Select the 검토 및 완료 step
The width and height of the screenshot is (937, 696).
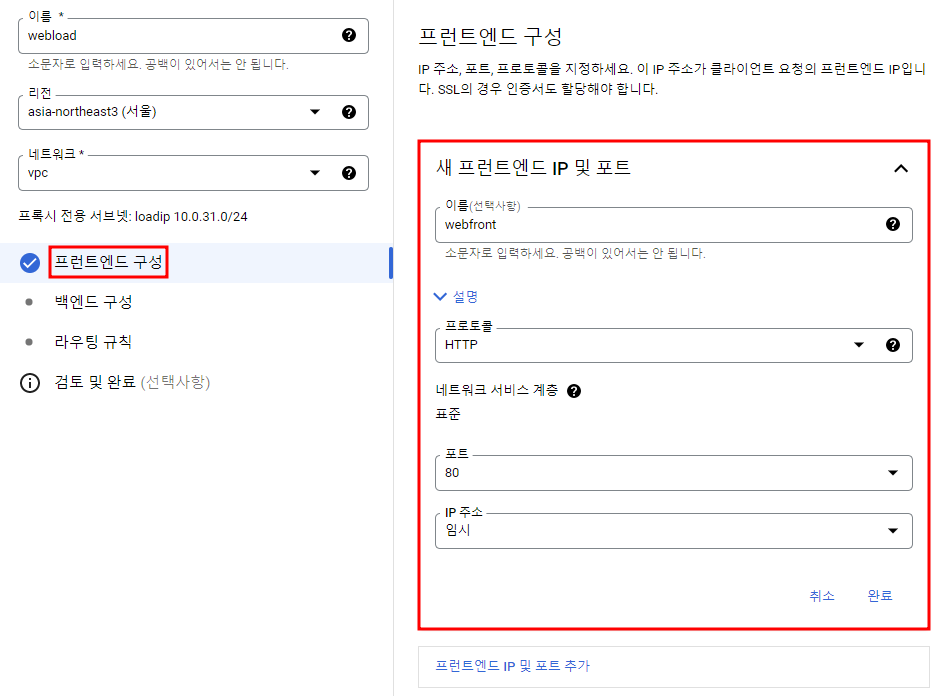coord(132,382)
